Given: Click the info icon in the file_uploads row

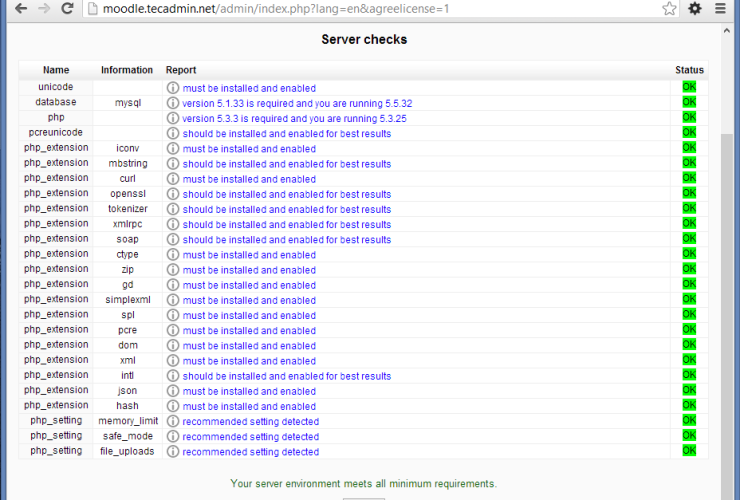Looking at the screenshot, I should [173, 452].
